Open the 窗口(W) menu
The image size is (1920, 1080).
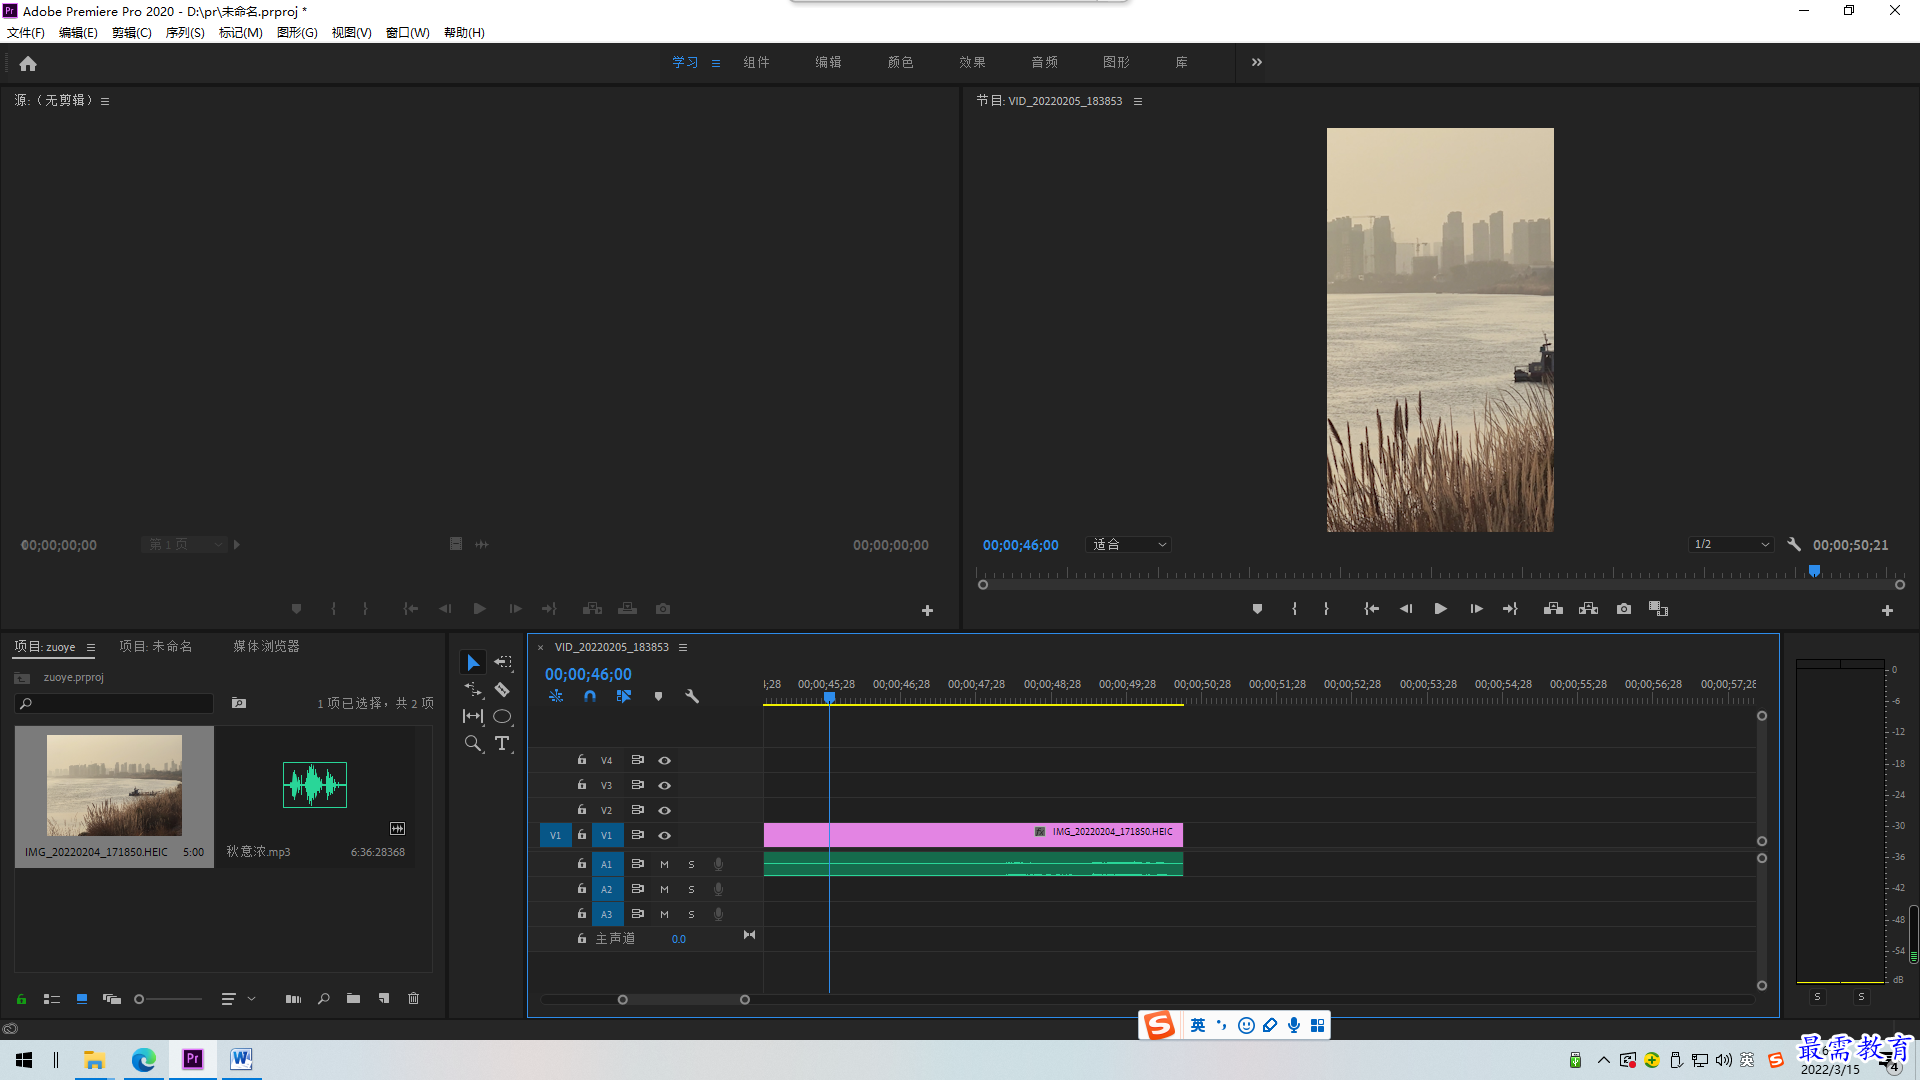pyautogui.click(x=408, y=32)
